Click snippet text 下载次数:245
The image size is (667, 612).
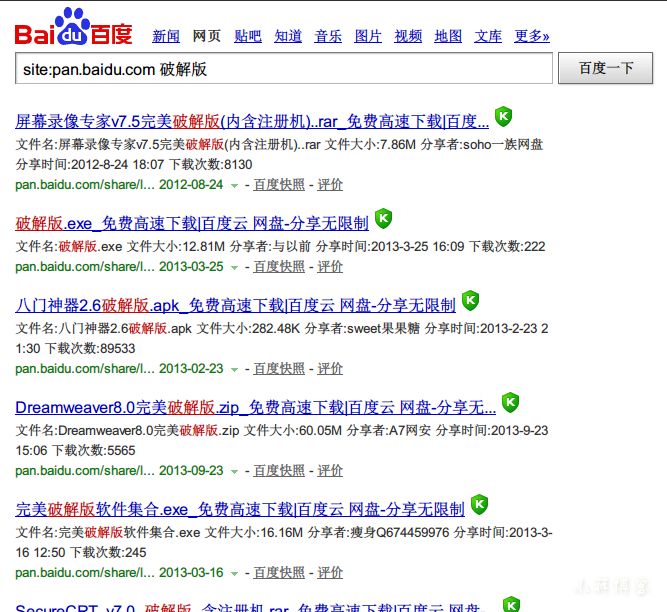[x=108, y=553]
